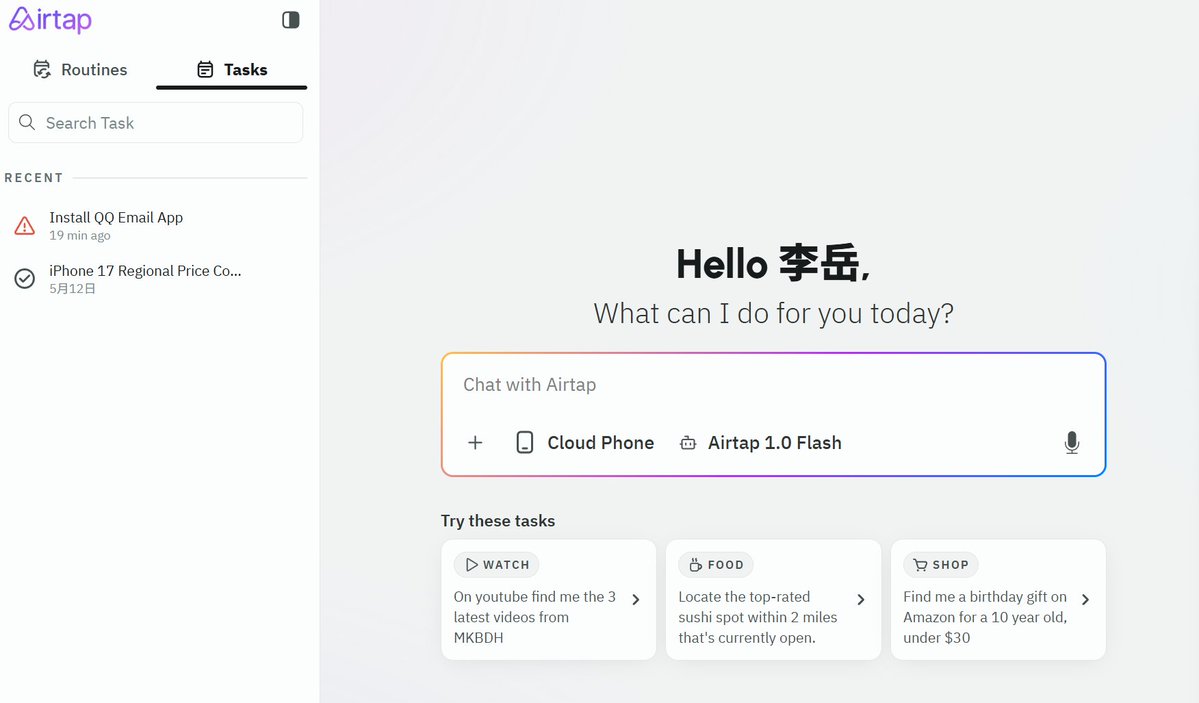Click the search magnifier icon

[x=27, y=122]
